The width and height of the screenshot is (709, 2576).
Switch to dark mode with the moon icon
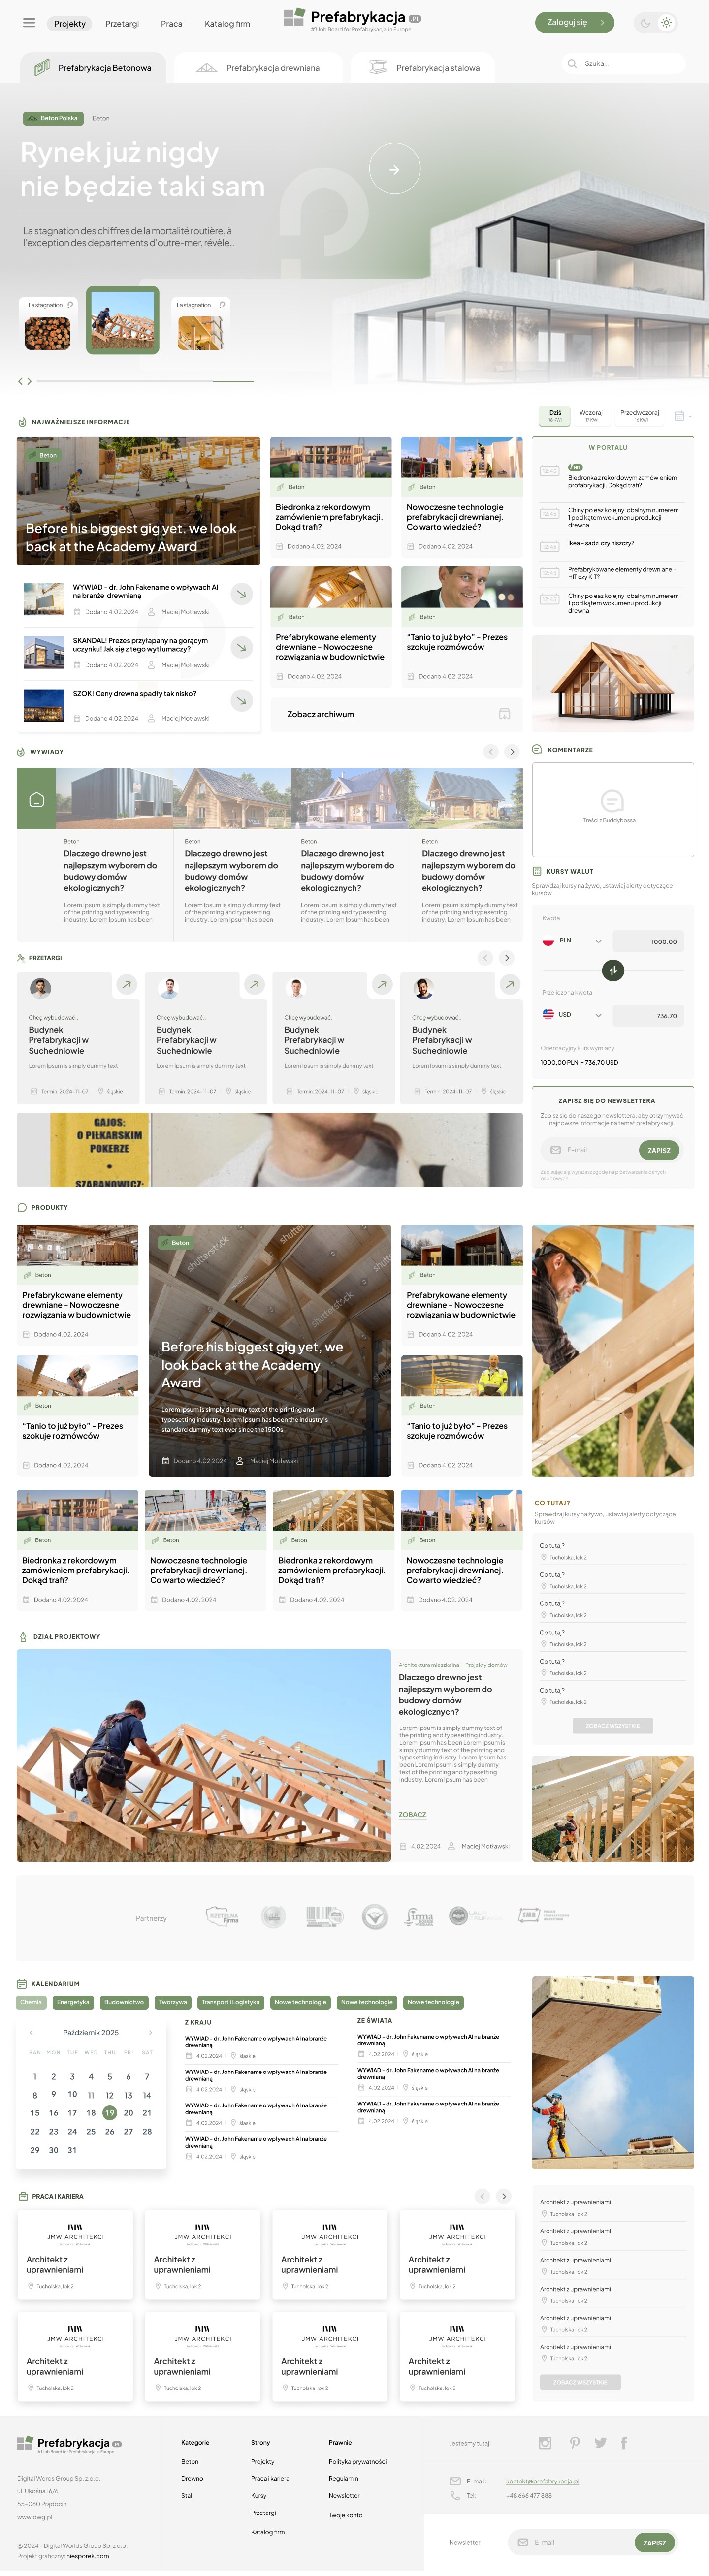[645, 23]
